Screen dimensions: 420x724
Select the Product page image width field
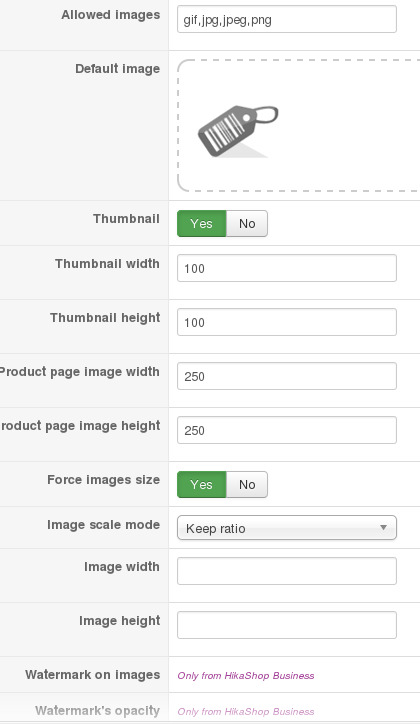coord(287,376)
